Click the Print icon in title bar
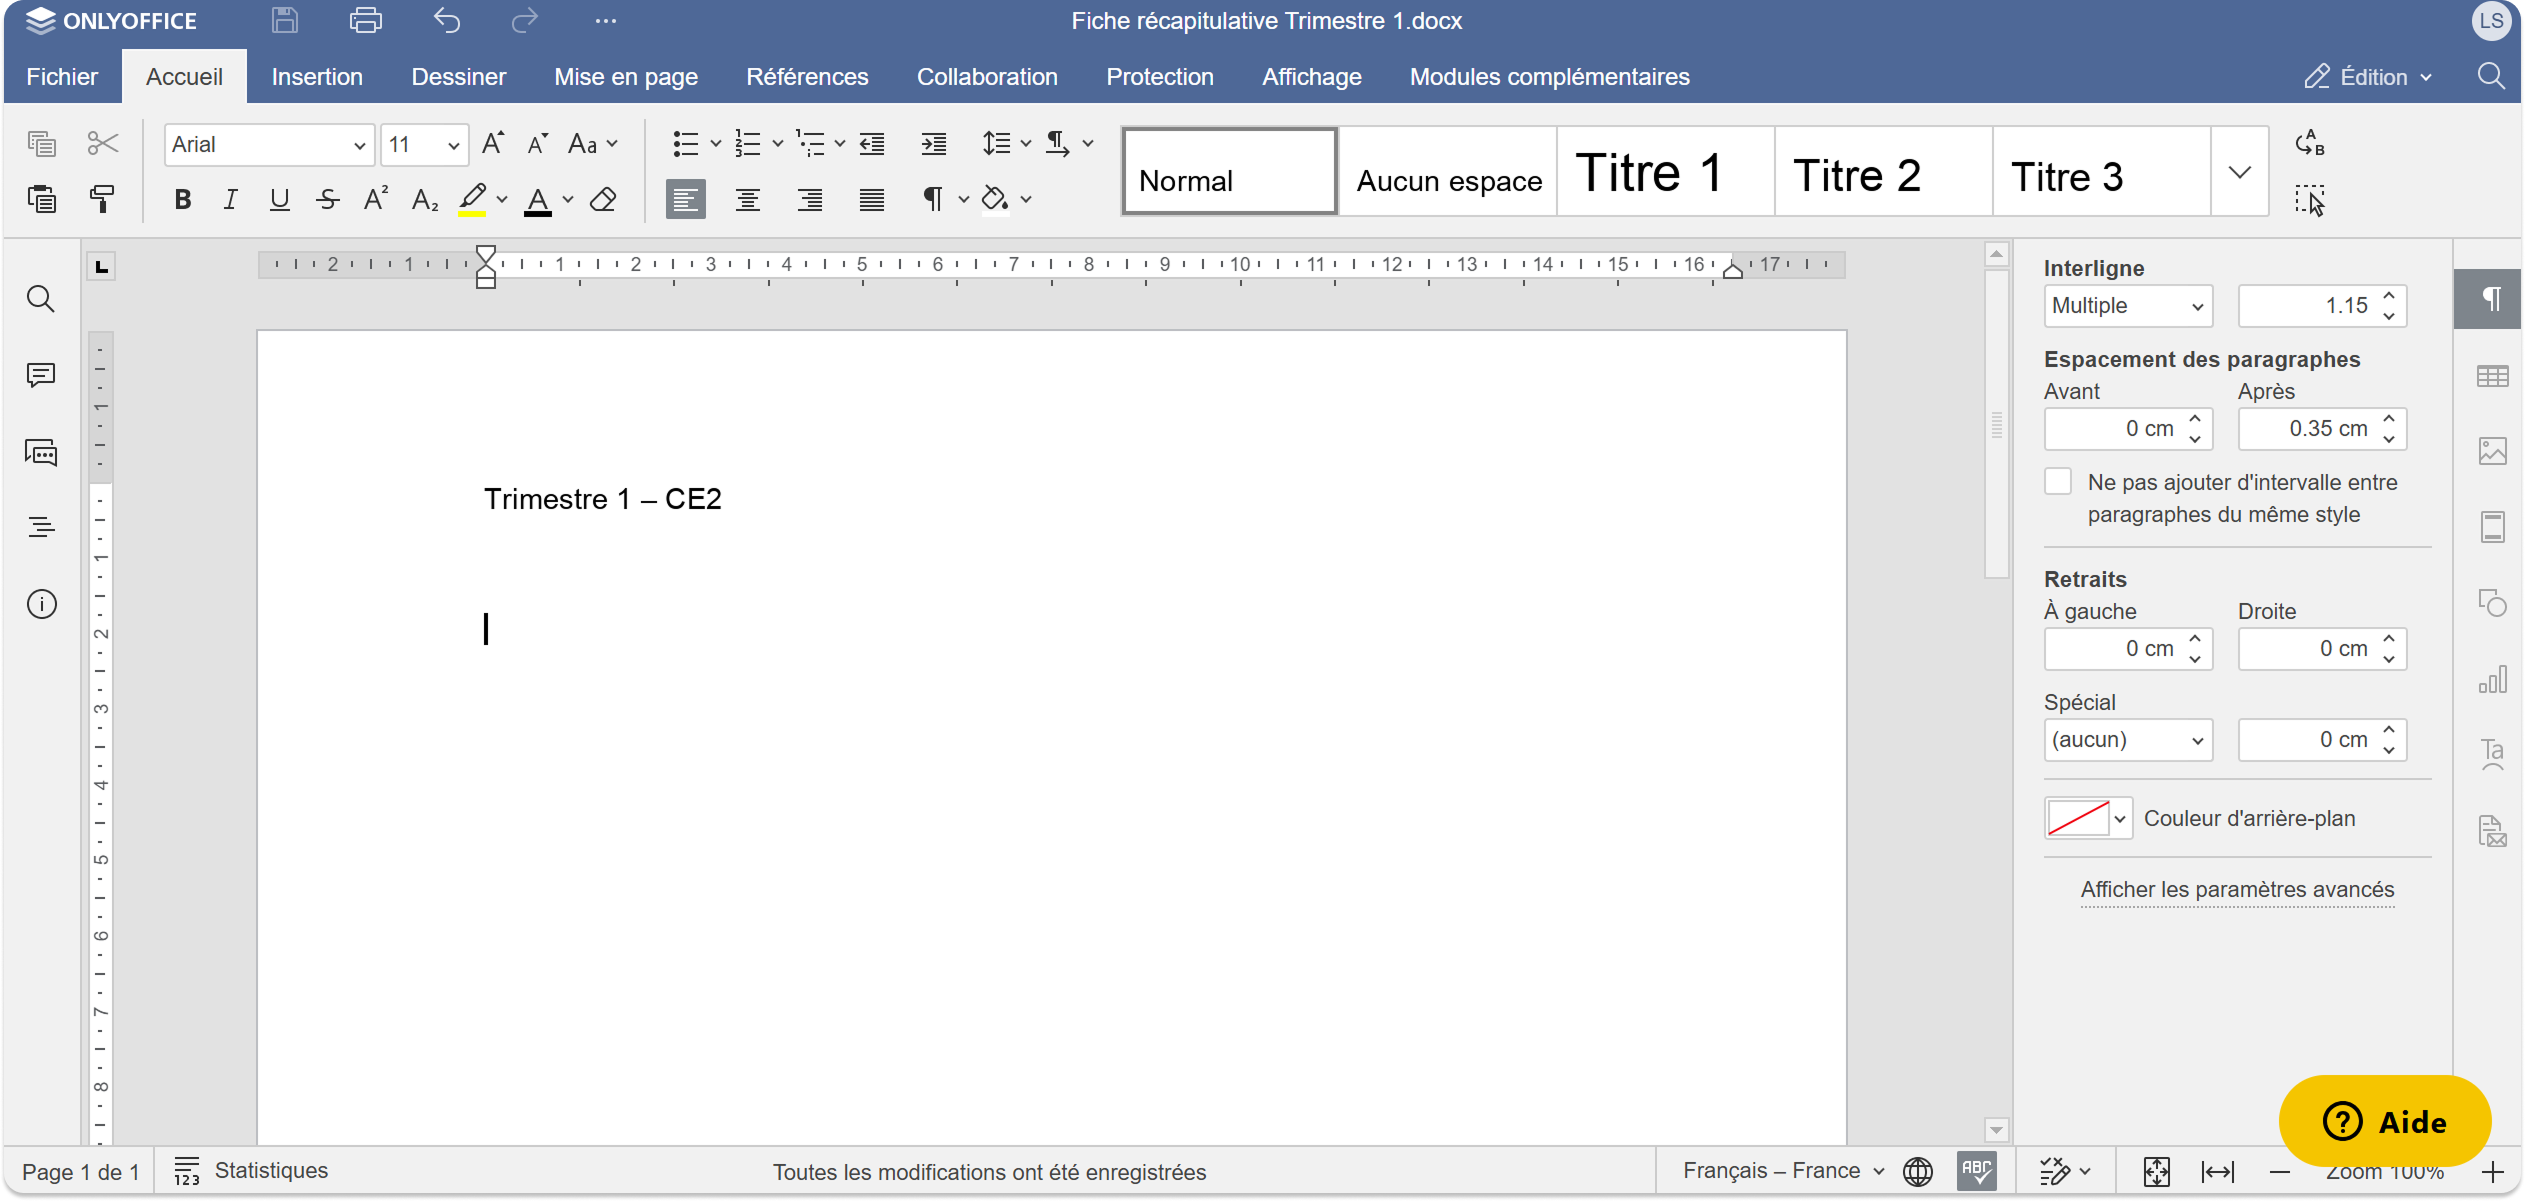Image resolution: width=2525 pixels, height=1201 pixels. (365, 21)
